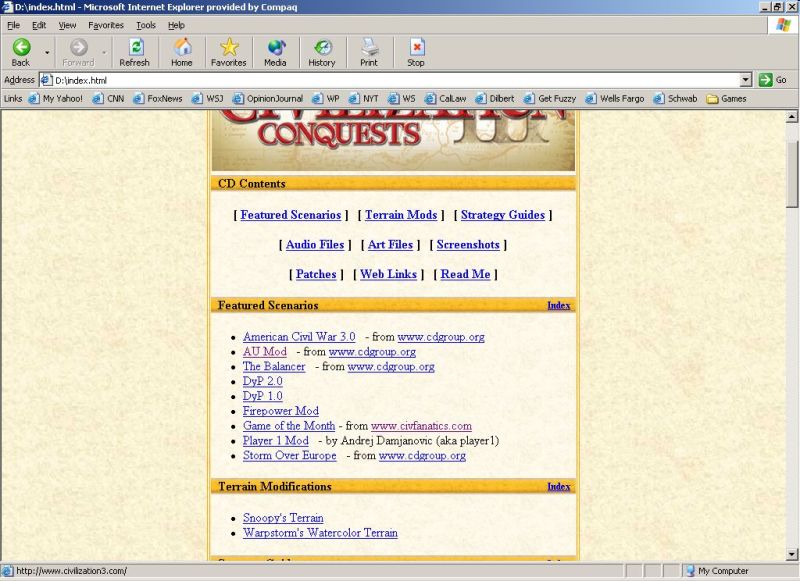Open the Favorites star toolbar icon
This screenshot has width=800, height=581.
228,48
